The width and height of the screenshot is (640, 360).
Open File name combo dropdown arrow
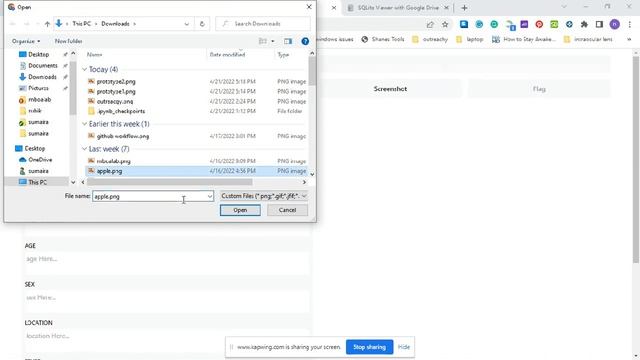210,196
